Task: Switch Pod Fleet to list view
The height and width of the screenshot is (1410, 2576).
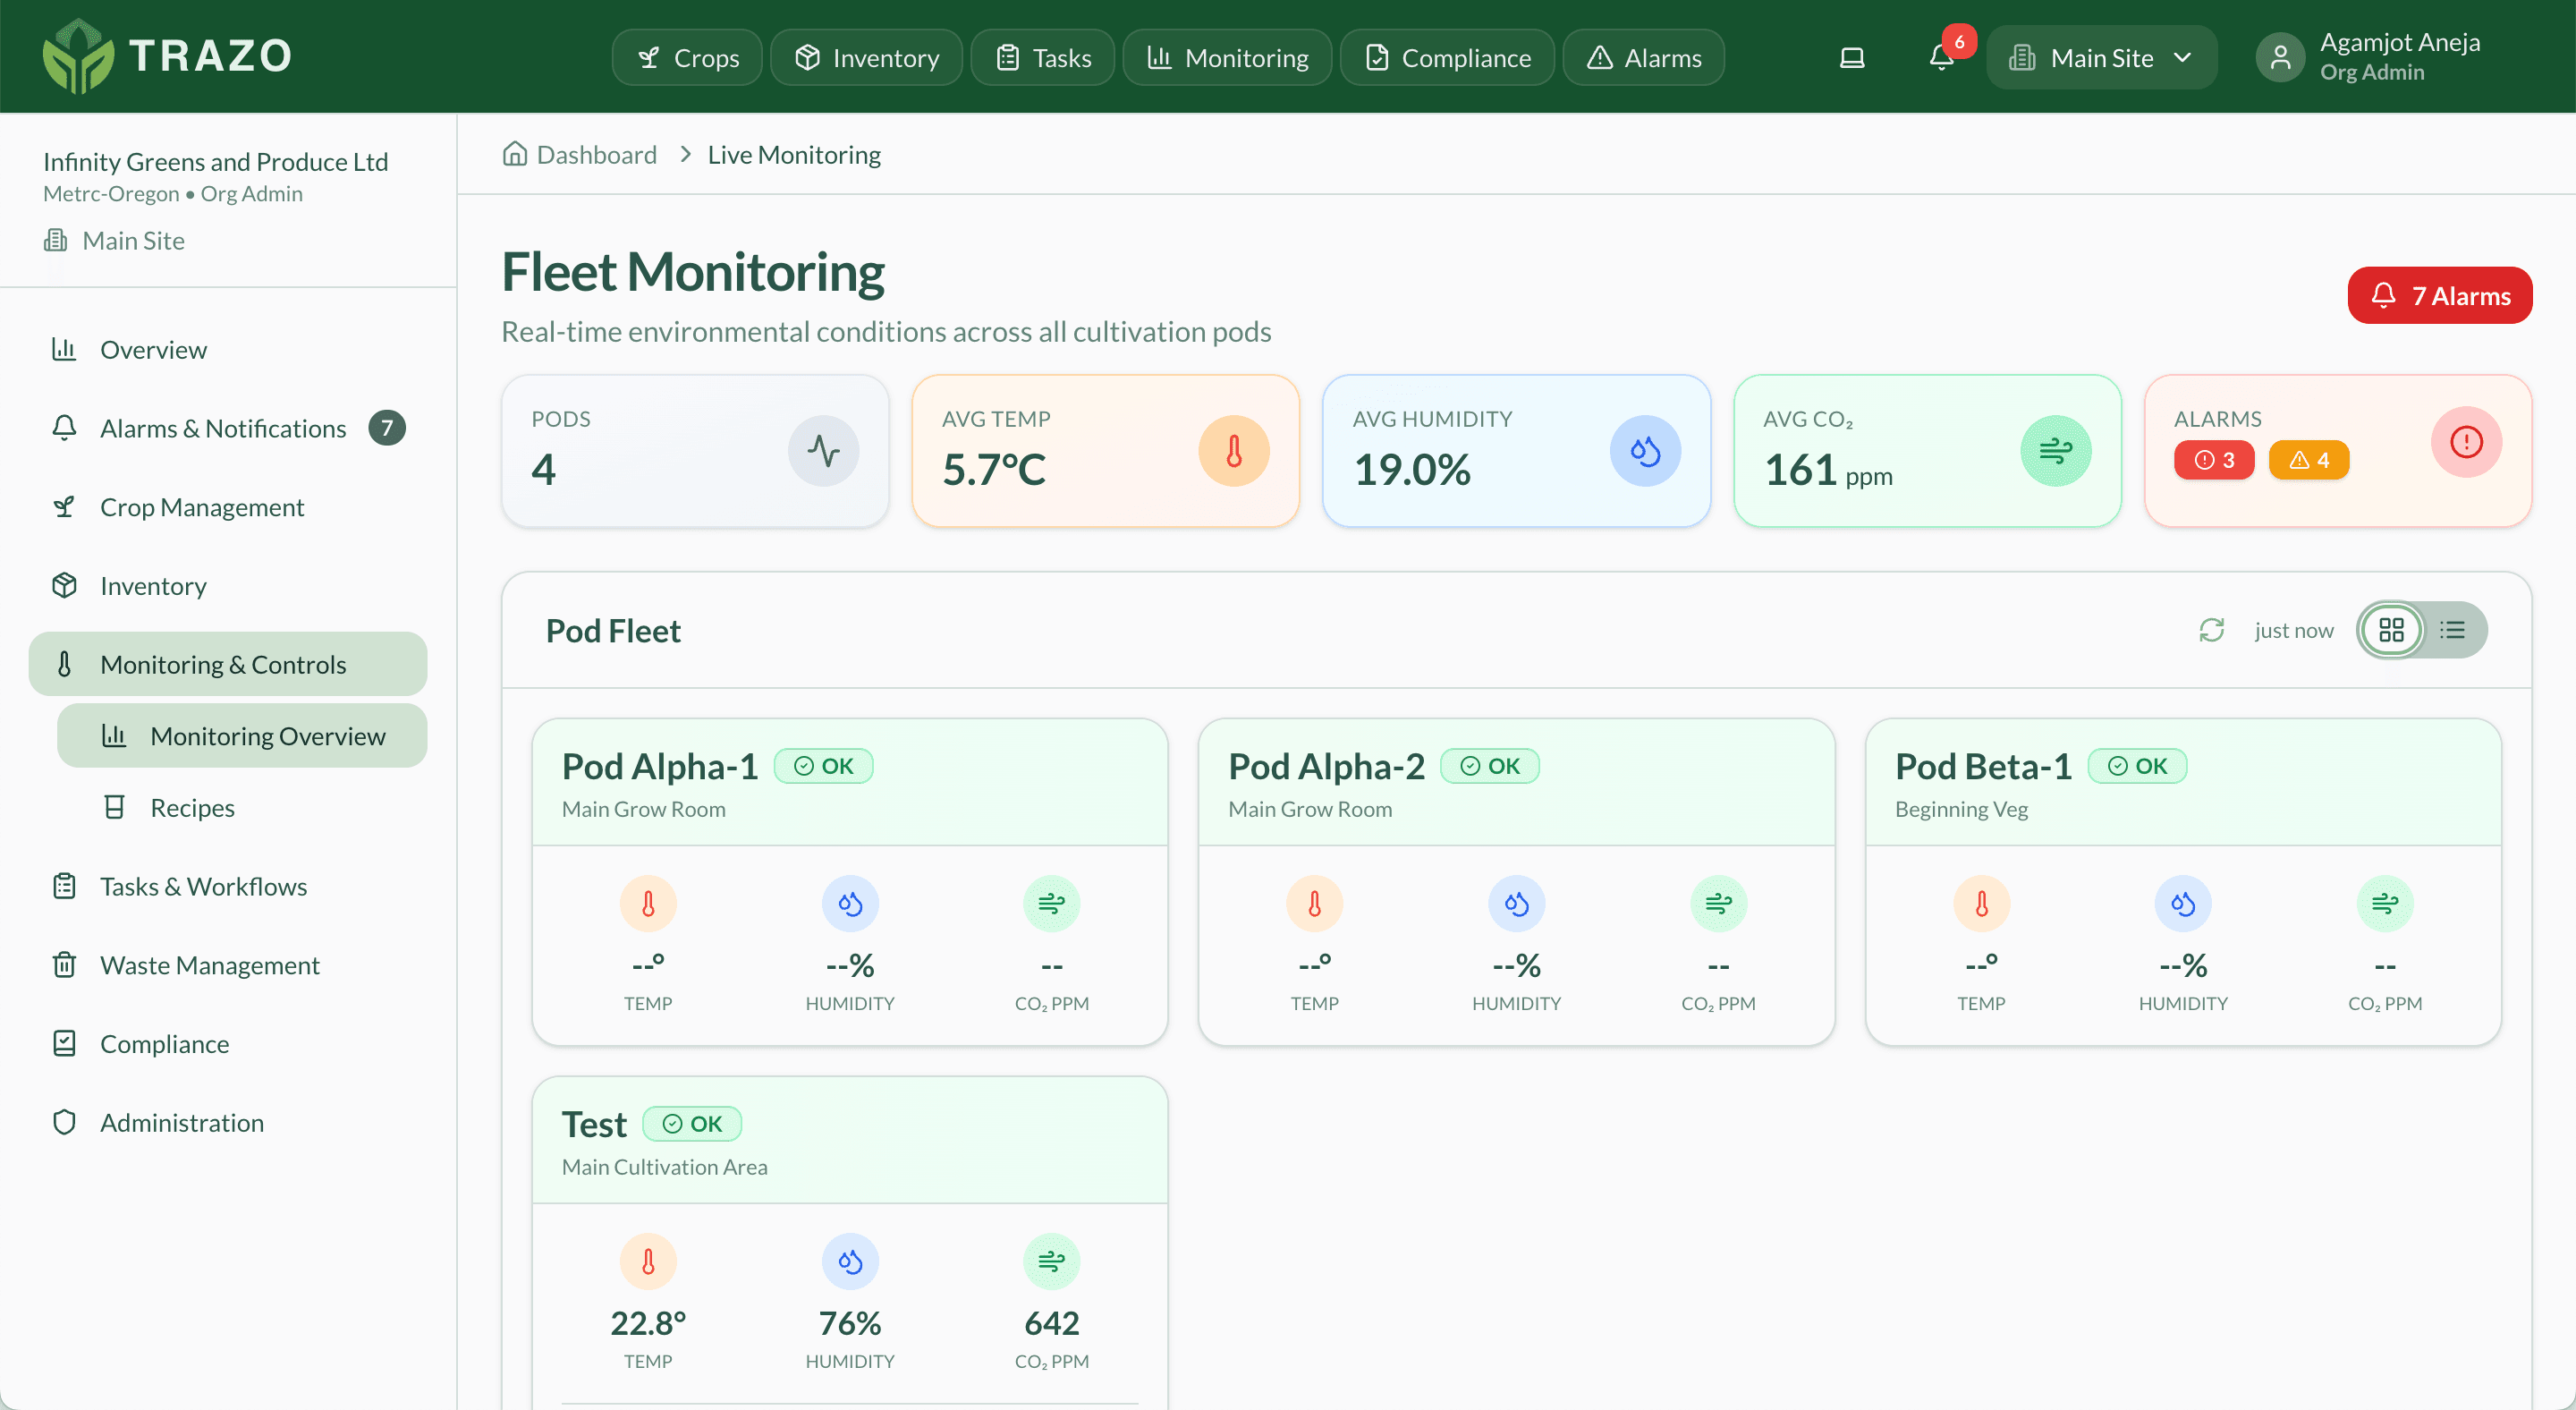Action: coord(2453,630)
